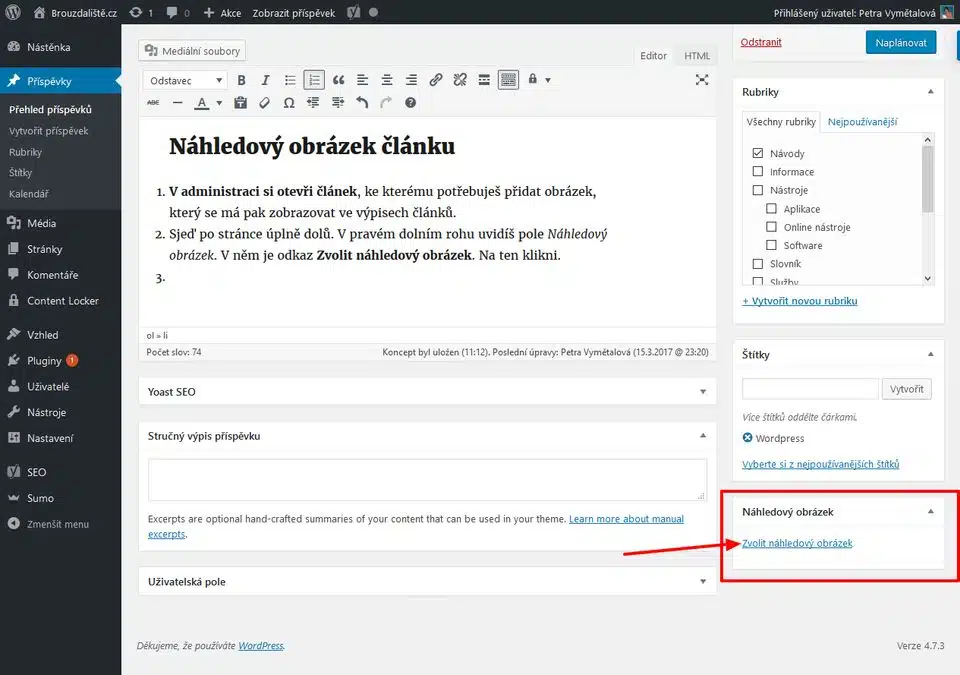Screen dimensions: 960x675
Task: Toggle italic formatting in editor toolbar
Action: click(265, 80)
